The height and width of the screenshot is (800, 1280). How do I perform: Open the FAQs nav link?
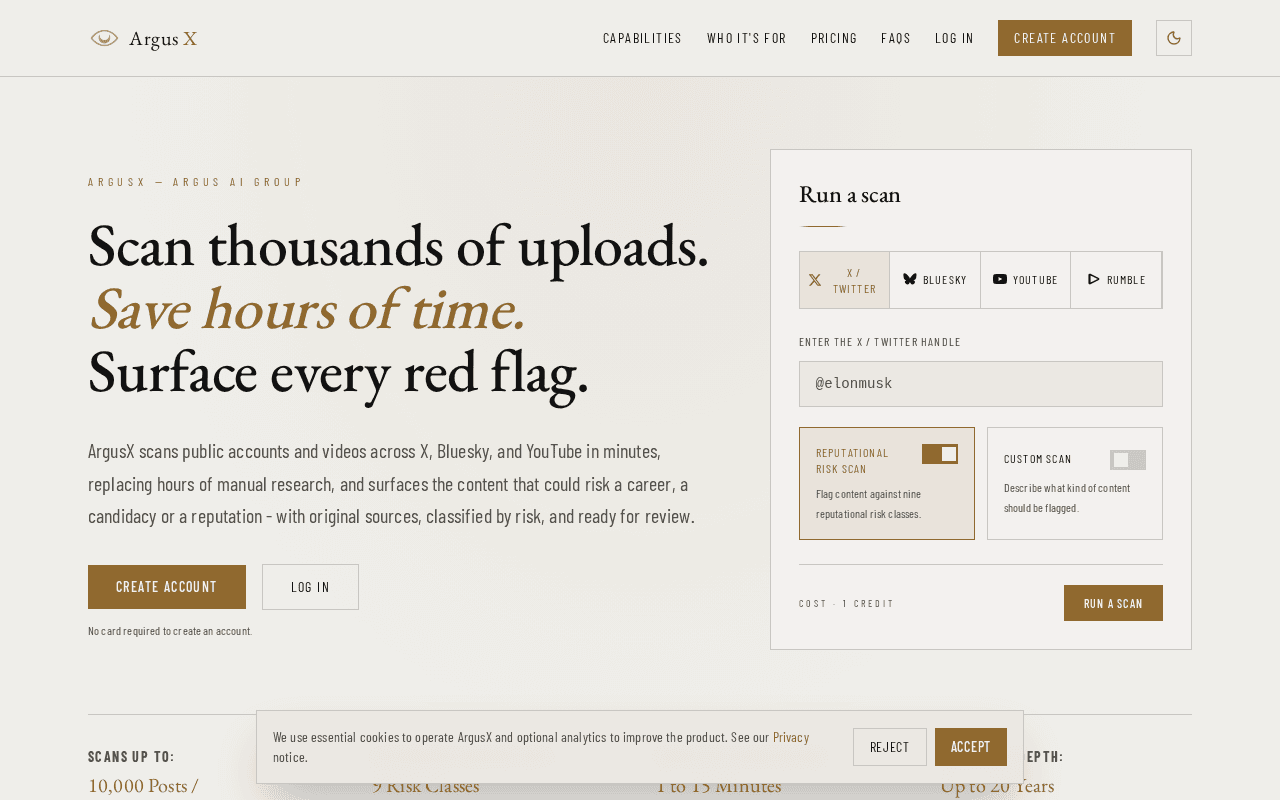pos(896,38)
